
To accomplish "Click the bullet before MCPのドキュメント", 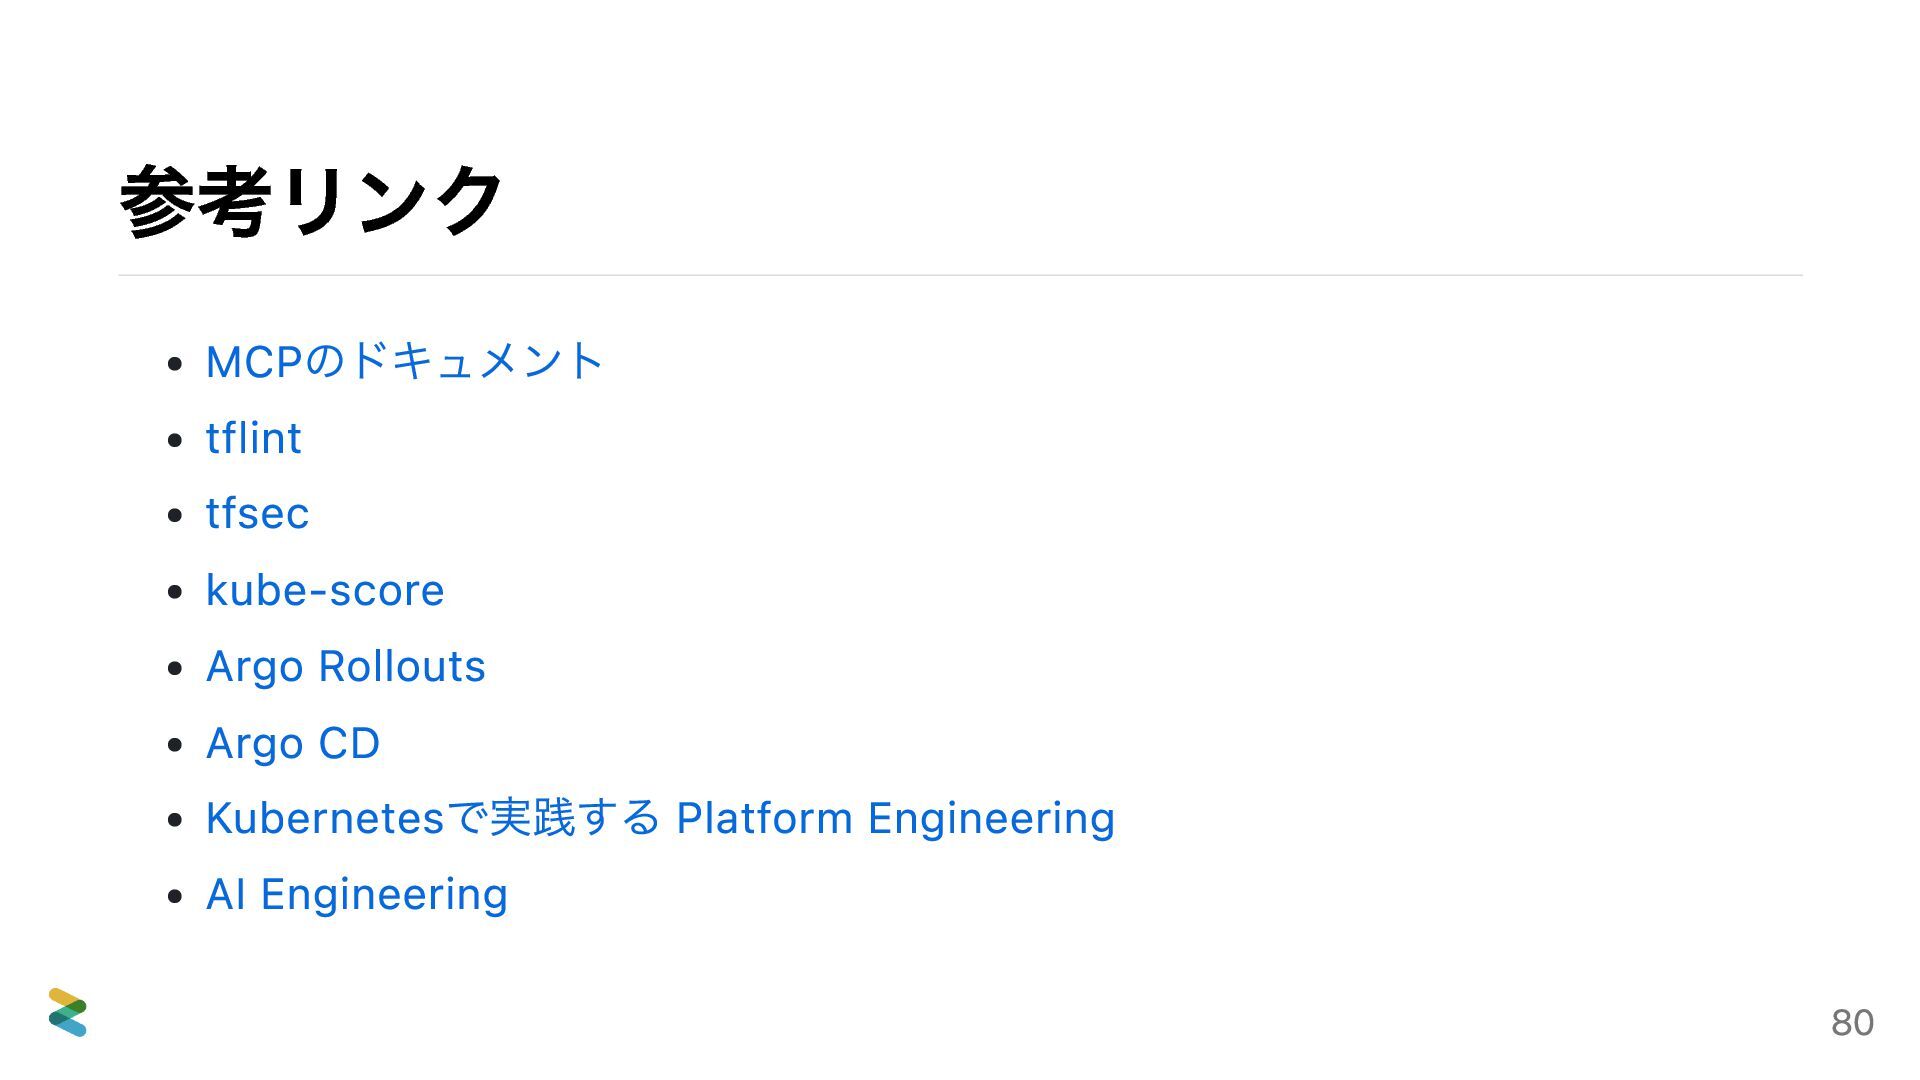I will 176,363.
